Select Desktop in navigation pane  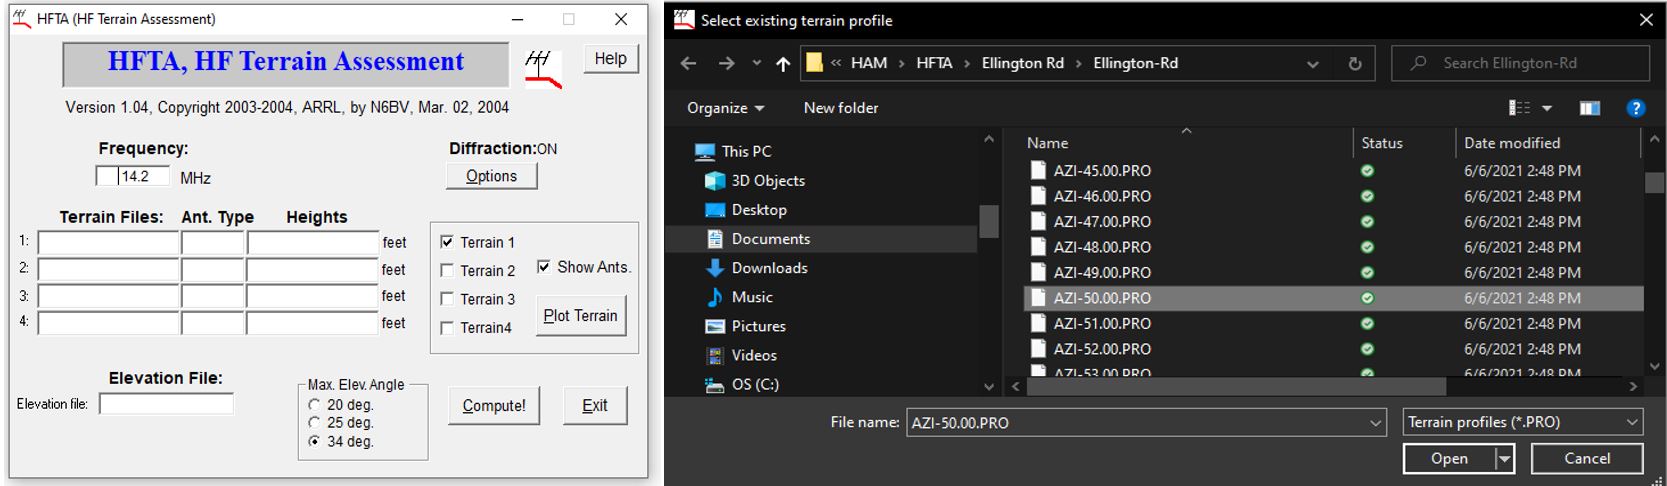click(x=759, y=210)
